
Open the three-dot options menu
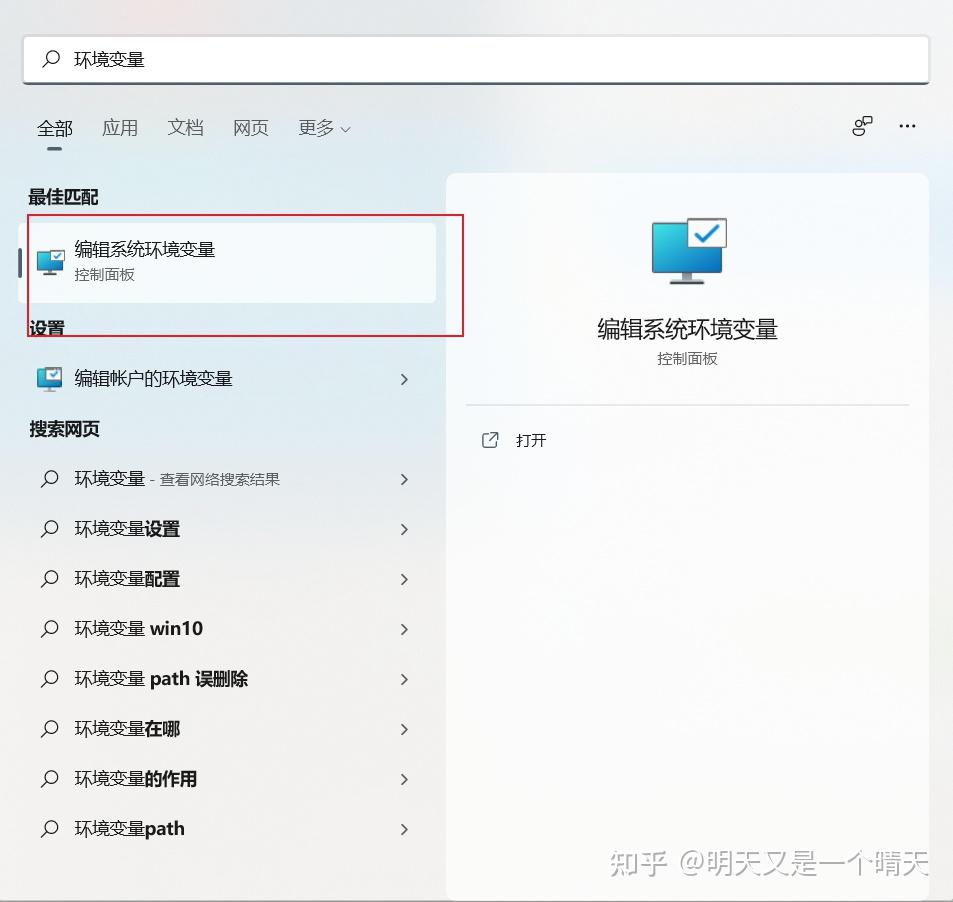(907, 126)
